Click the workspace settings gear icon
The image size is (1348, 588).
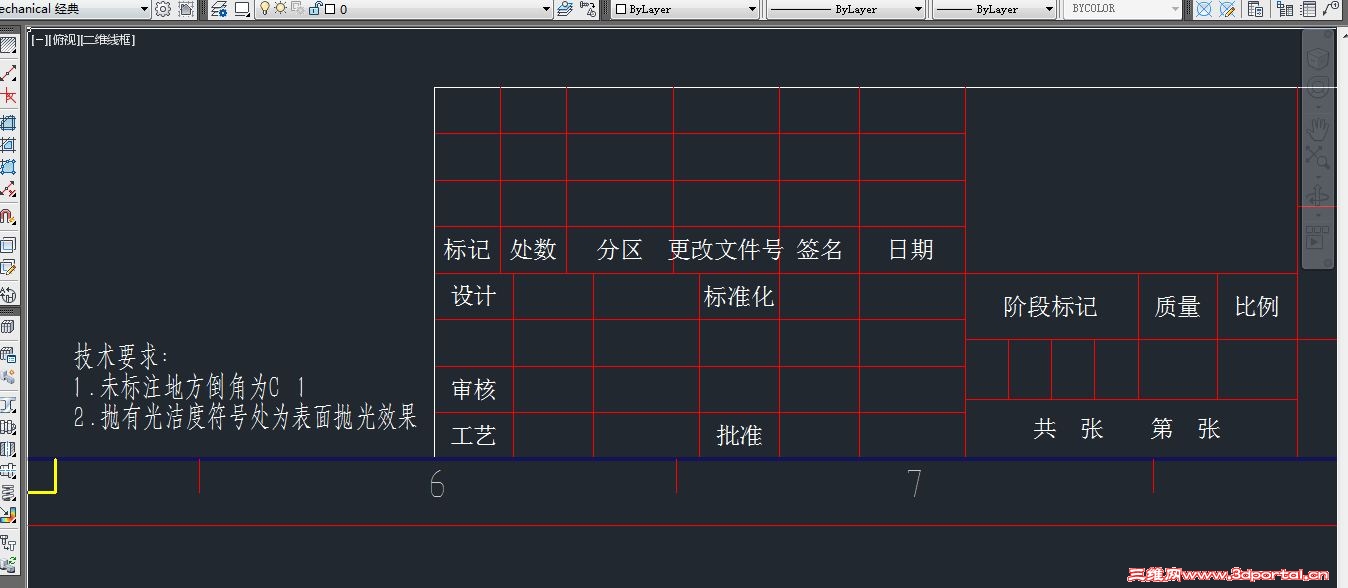[x=162, y=8]
